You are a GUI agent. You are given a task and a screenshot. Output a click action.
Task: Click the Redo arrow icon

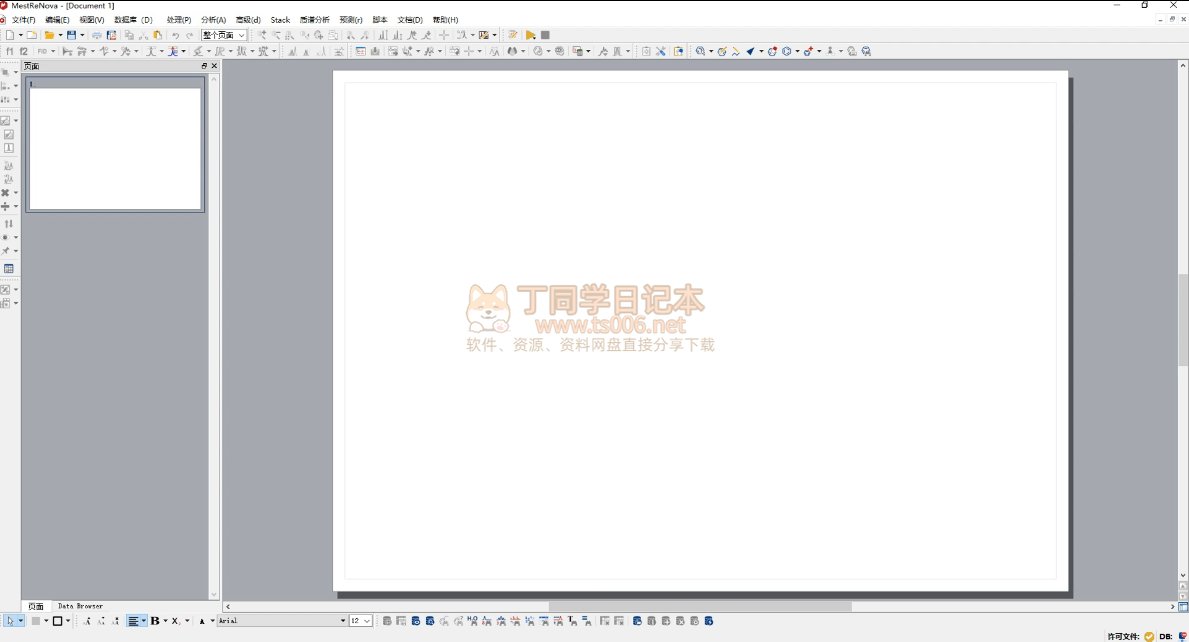pyautogui.click(x=190, y=35)
